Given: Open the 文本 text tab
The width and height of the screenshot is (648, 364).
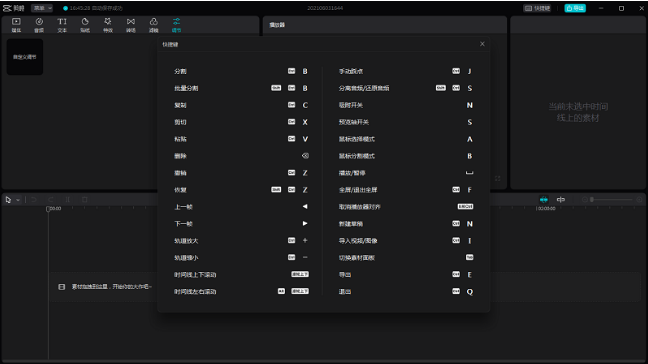Looking at the screenshot, I should (62, 25).
